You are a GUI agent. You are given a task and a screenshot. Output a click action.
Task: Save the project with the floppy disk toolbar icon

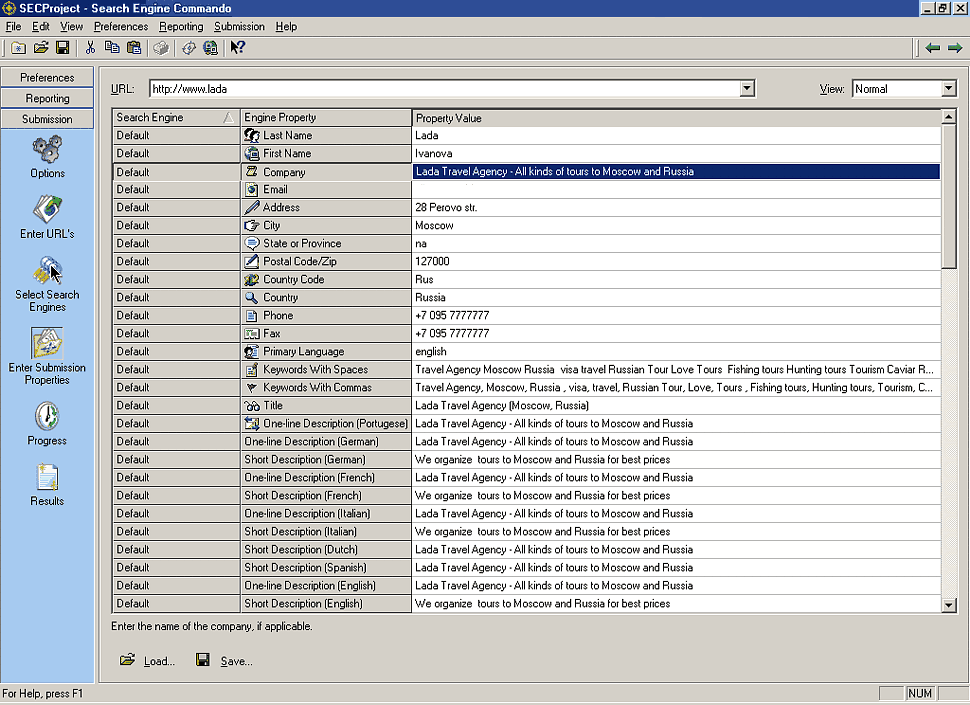pyautogui.click(x=62, y=48)
